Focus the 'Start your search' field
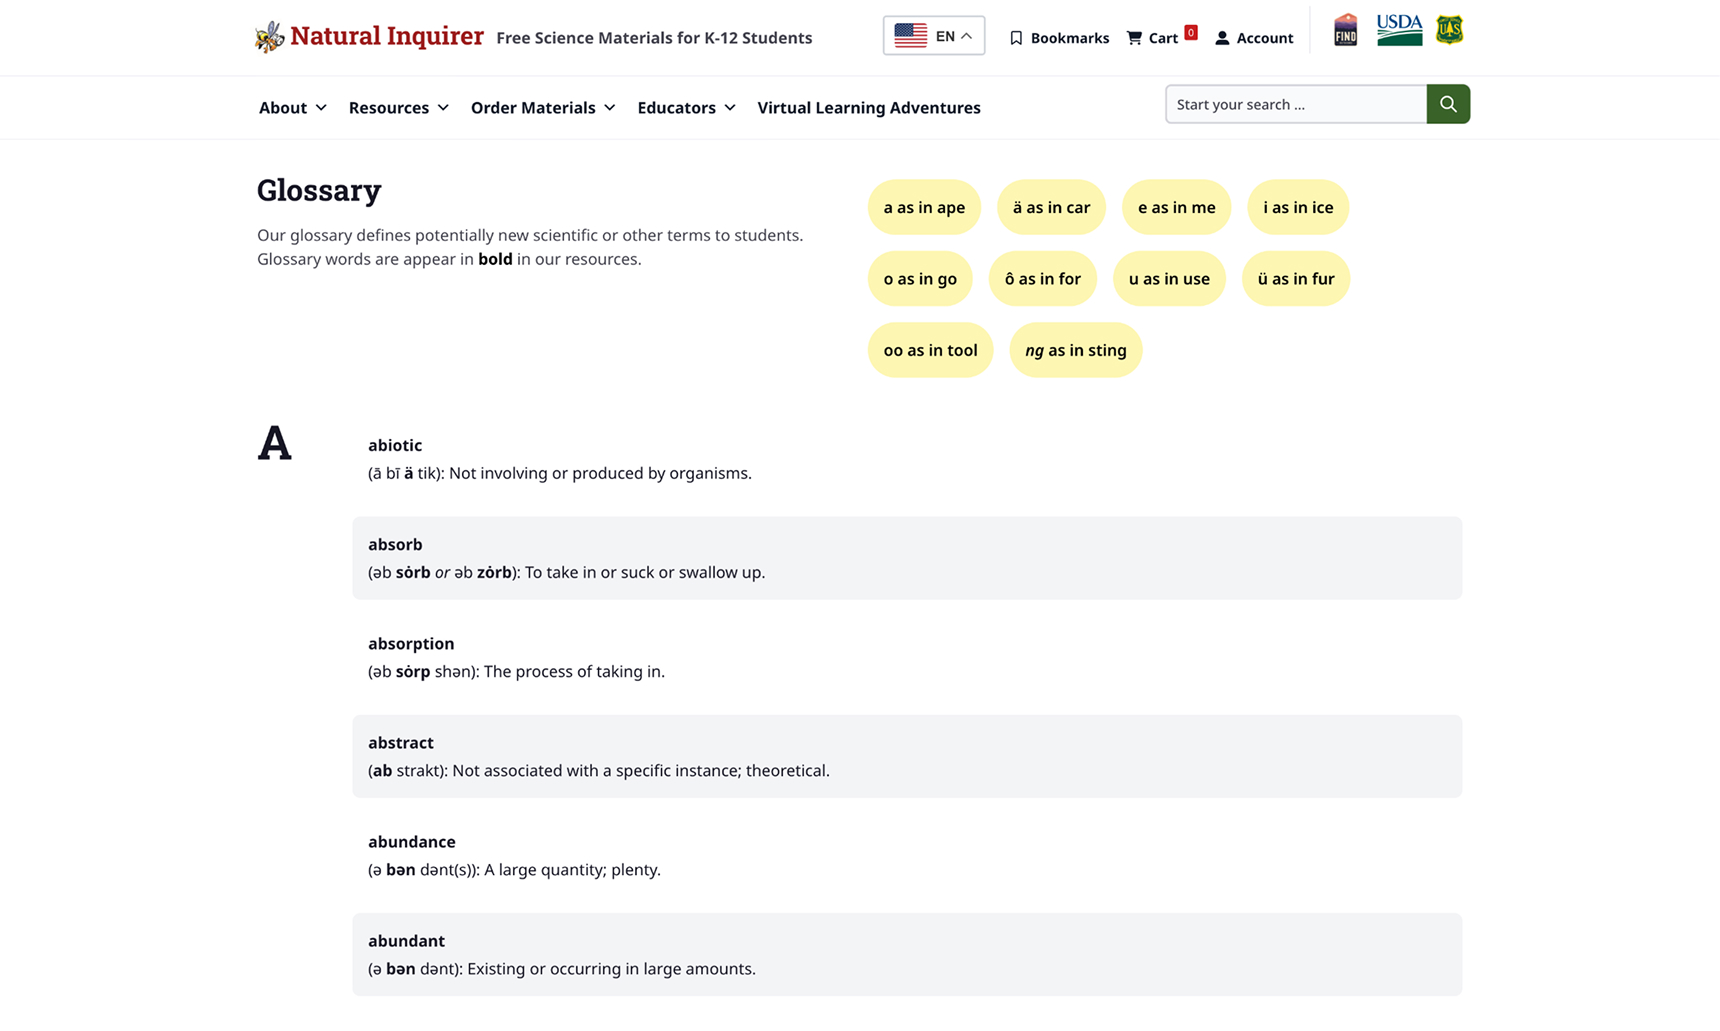The width and height of the screenshot is (1720, 1031). pyautogui.click(x=1296, y=104)
